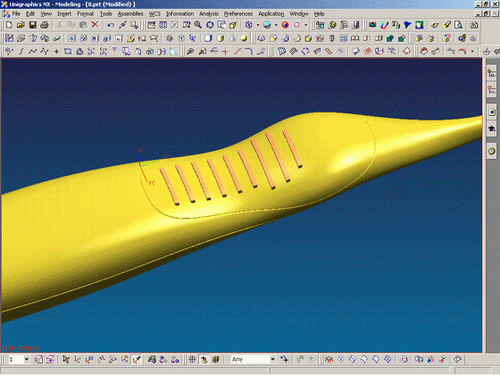The width and height of the screenshot is (500, 375).
Task: Select the Rotate view tool
Action: point(210,25)
